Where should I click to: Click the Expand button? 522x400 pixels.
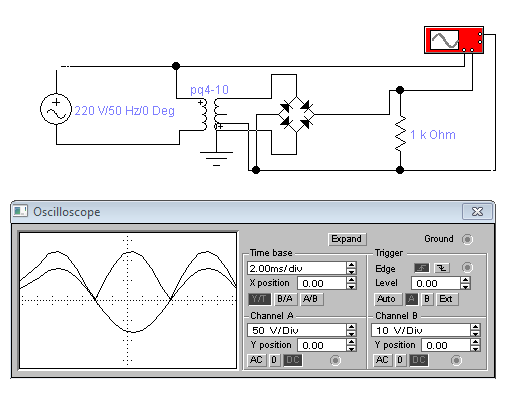pos(347,239)
